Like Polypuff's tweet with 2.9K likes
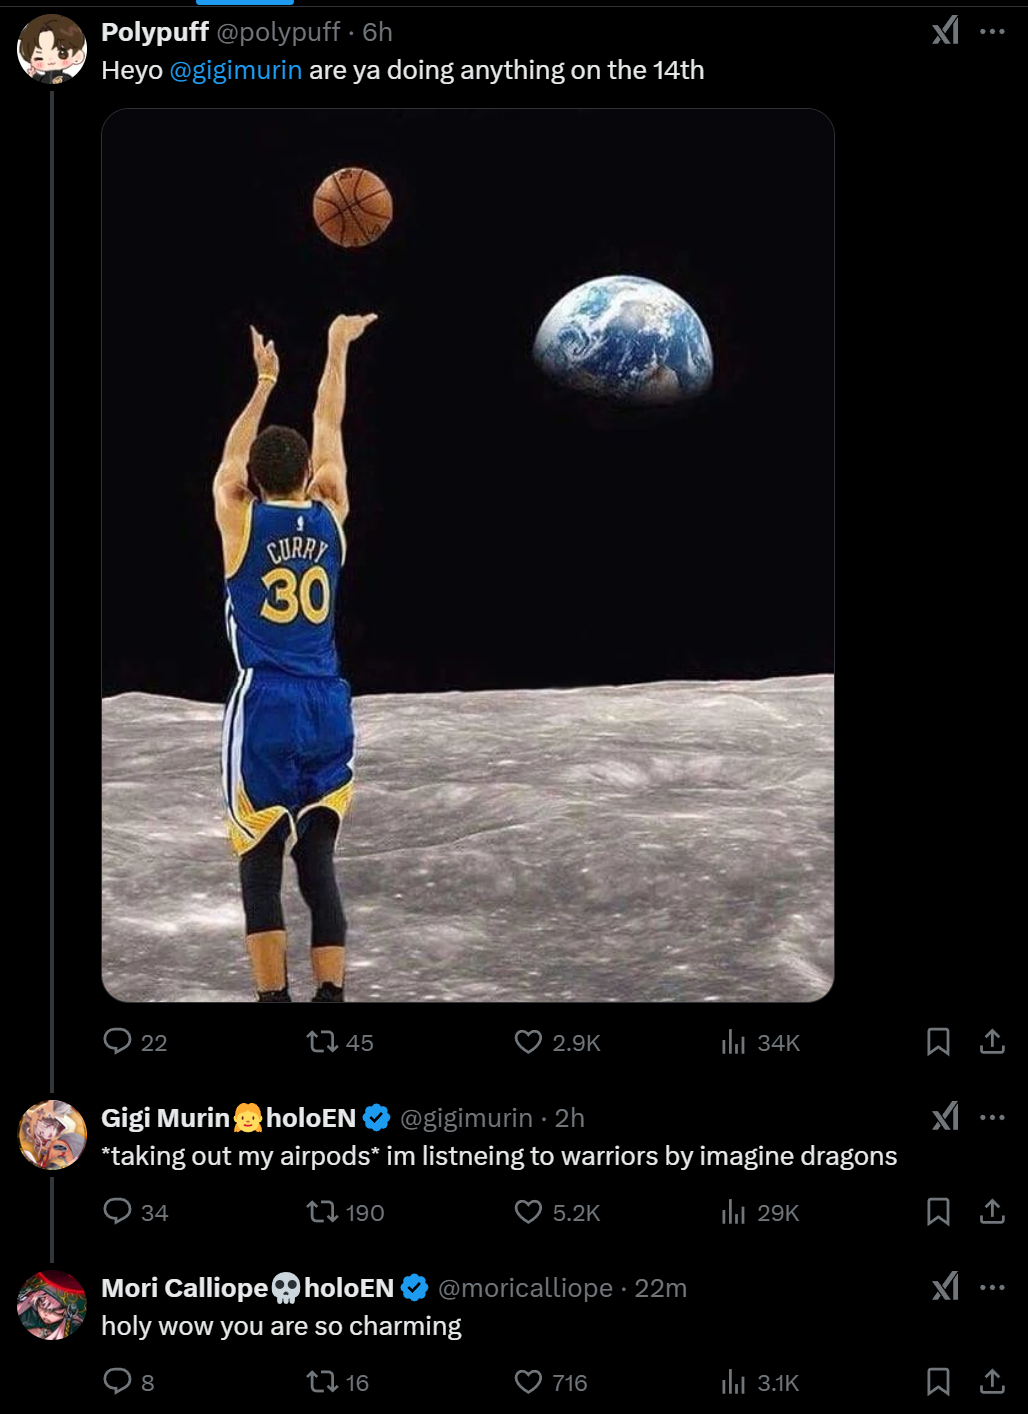This screenshot has height=1414, width=1028. coord(528,1042)
